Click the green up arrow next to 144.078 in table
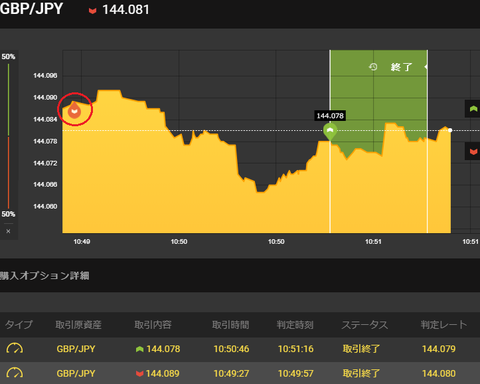This screenshot has height=384, width=480. click(x=140, y=349)
